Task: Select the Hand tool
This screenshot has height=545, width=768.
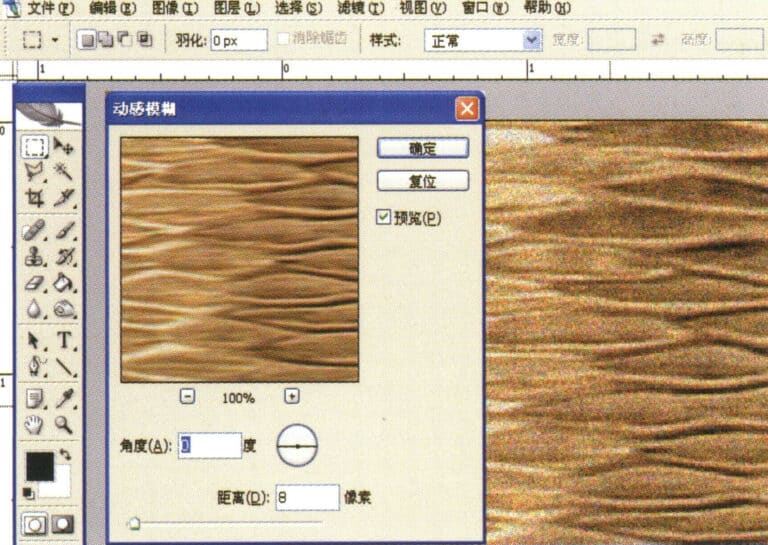Action: point(34,425)
